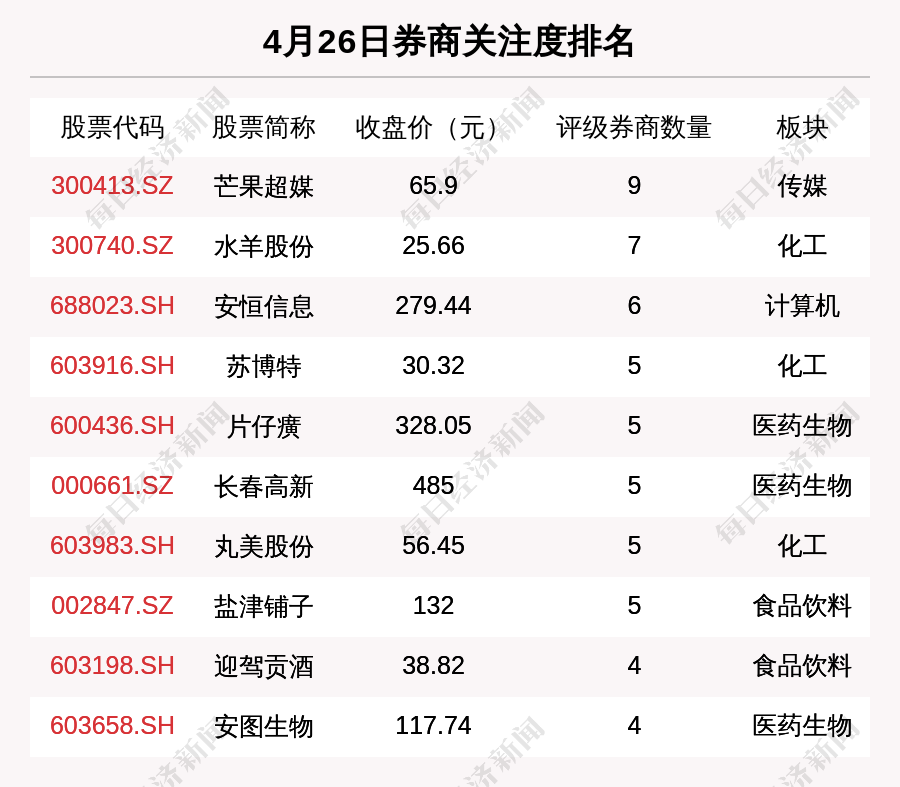Click the title 4月26日券商关注度排名
This screenshot has width=900, height=787.
point(448,42)
